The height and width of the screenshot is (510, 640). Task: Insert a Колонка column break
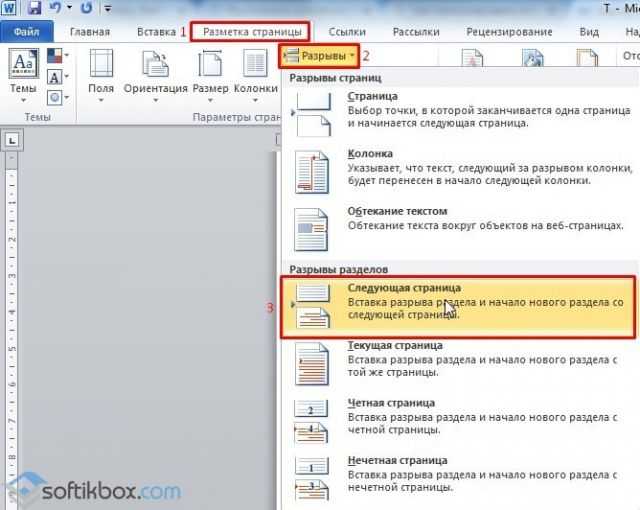[x=460, y=171]
